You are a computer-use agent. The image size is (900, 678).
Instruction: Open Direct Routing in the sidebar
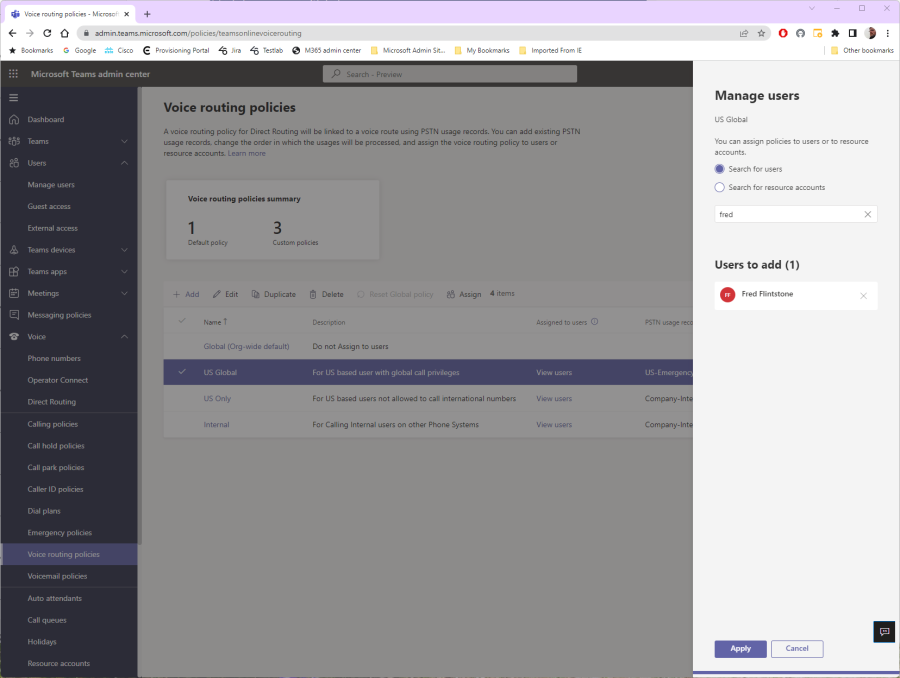(x=52, y=402)
